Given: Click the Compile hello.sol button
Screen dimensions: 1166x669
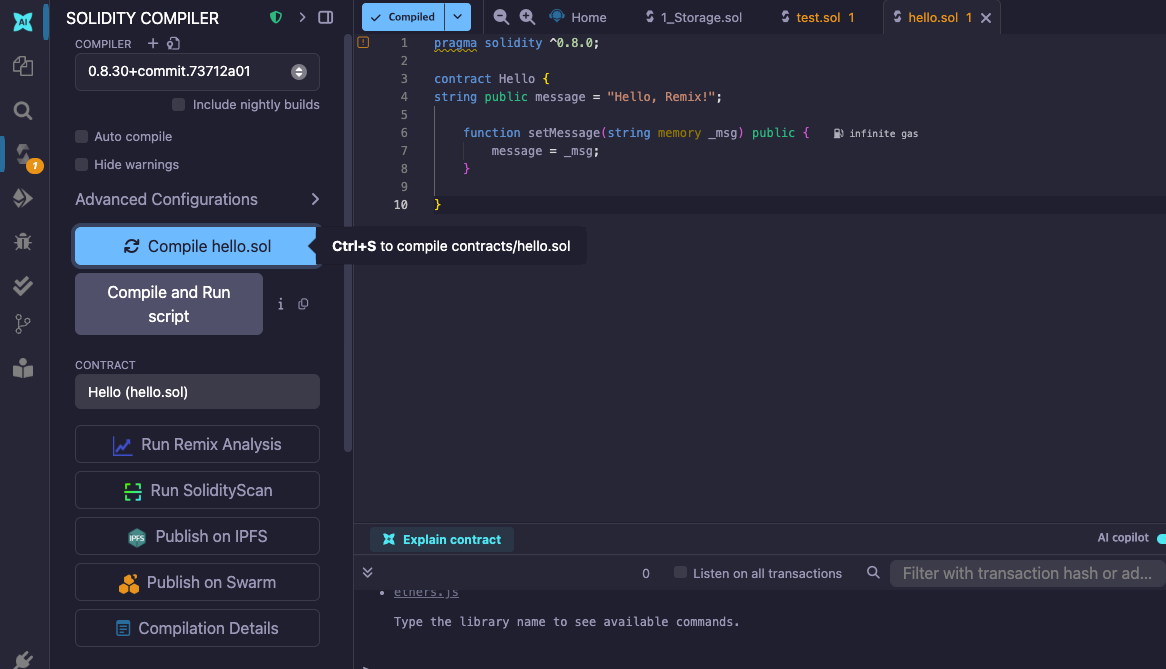Looking at the screenshot, I should 196,246.
